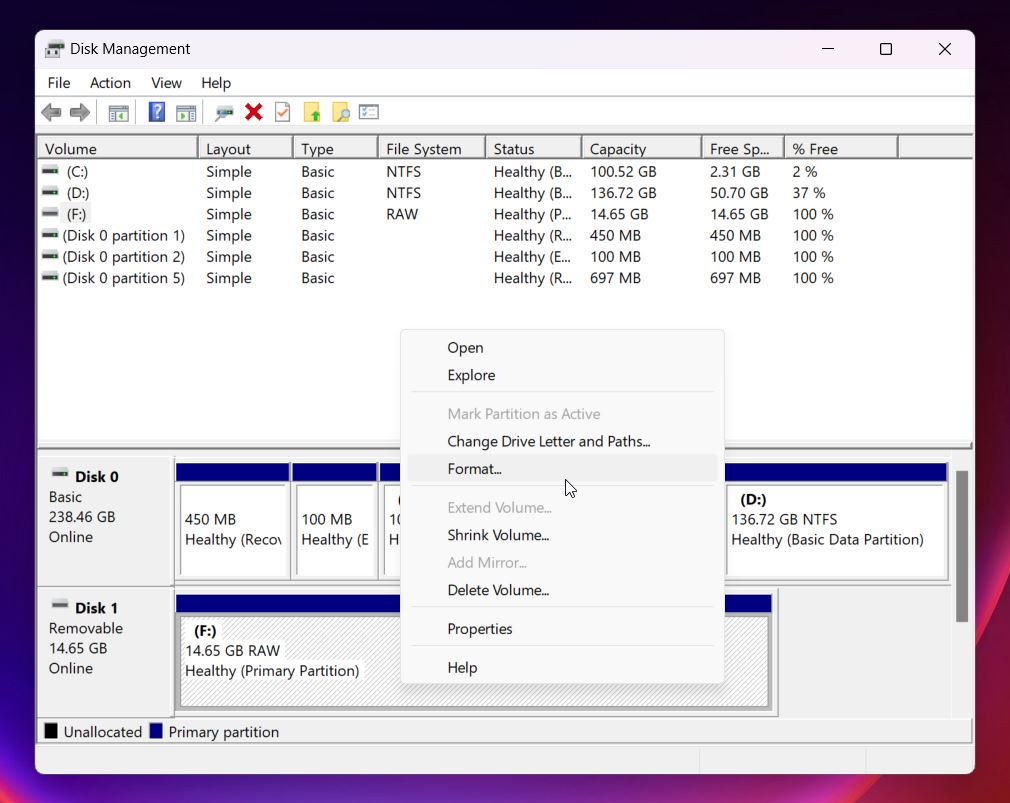The width and height of the screenshot is (1010, 803).
Task: Click the vertical scrollbar thumb in disk pane
Action: tap(962, 546)
